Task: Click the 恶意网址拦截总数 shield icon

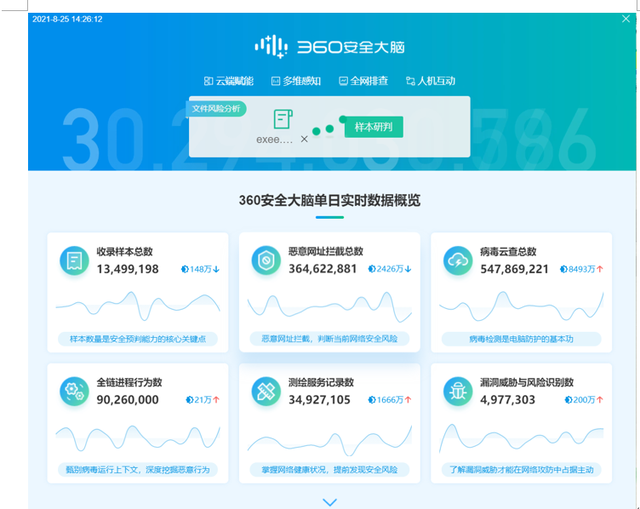Action: coord(266,260)
